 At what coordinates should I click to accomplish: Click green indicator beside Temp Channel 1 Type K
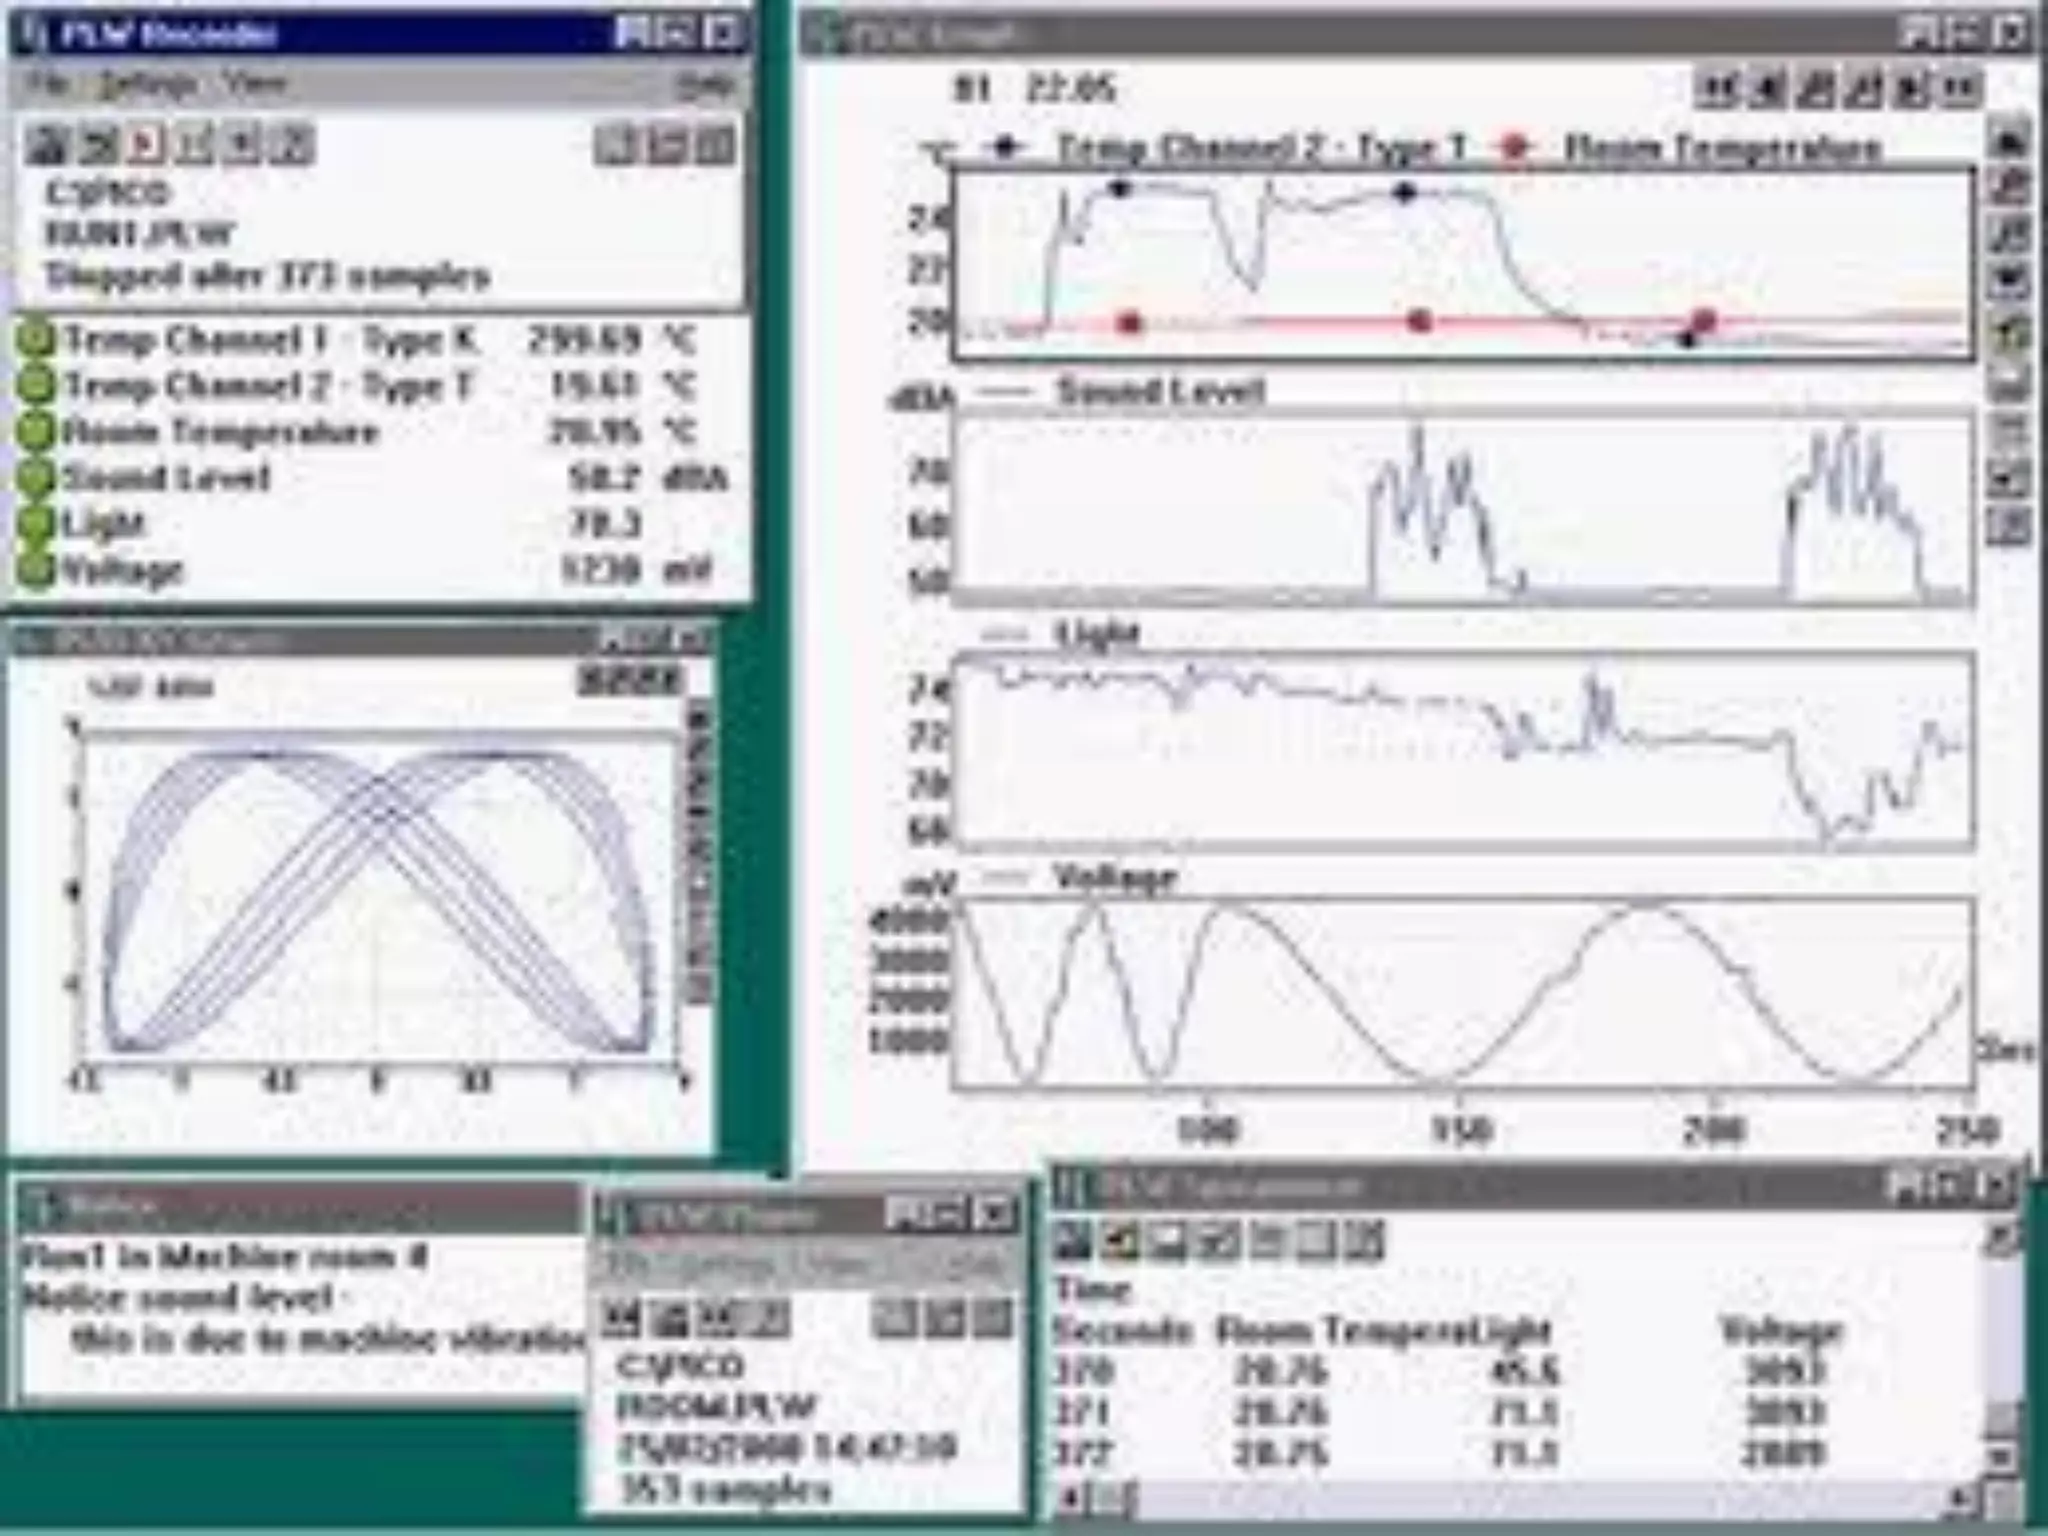pyautogui.click(x=37, y=340)
